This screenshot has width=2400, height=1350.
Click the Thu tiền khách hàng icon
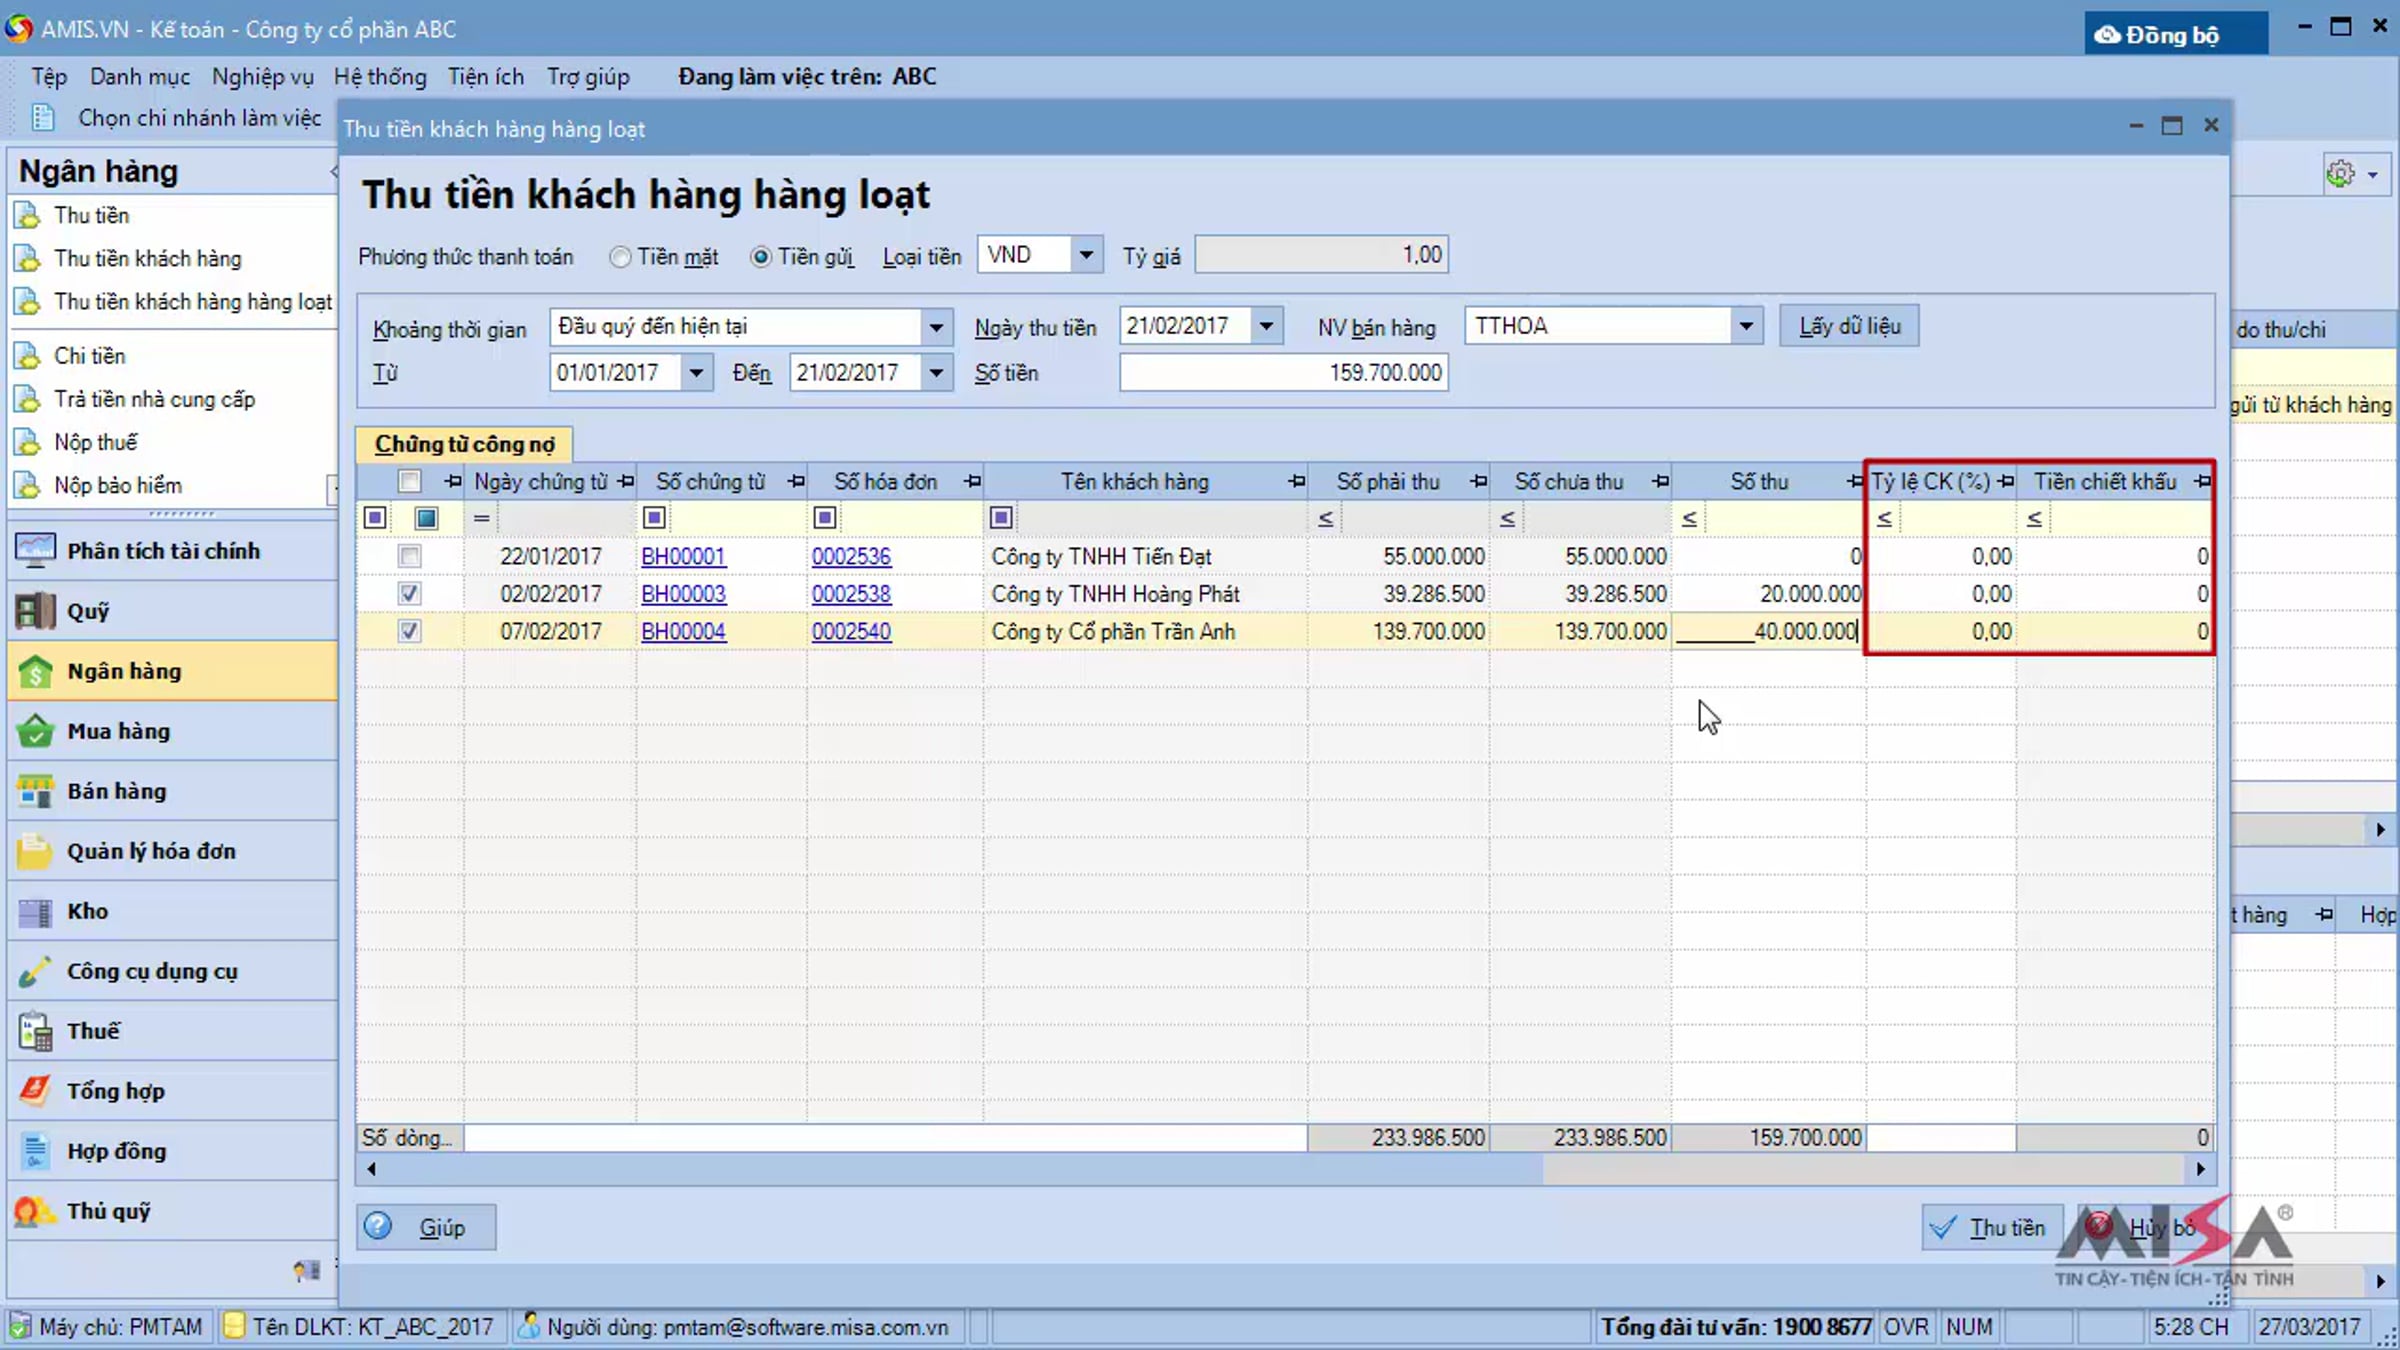27,258
